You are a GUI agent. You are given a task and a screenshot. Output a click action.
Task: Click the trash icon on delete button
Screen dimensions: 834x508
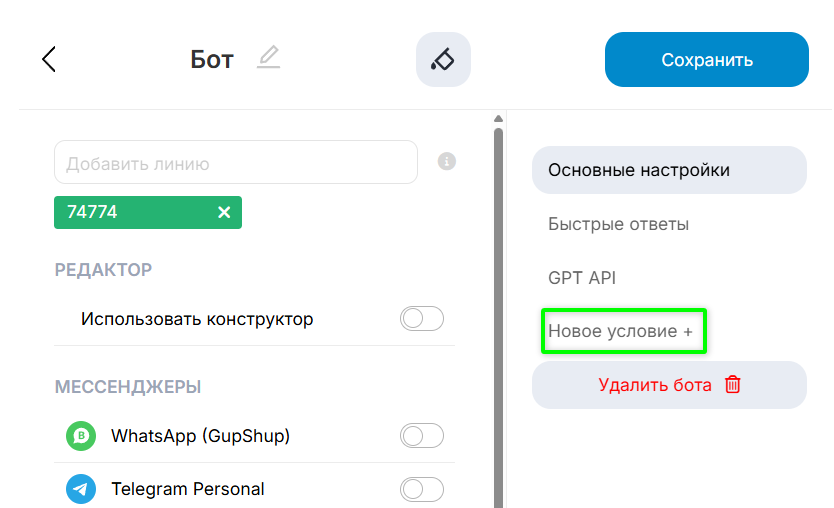(x=733, y=385)
